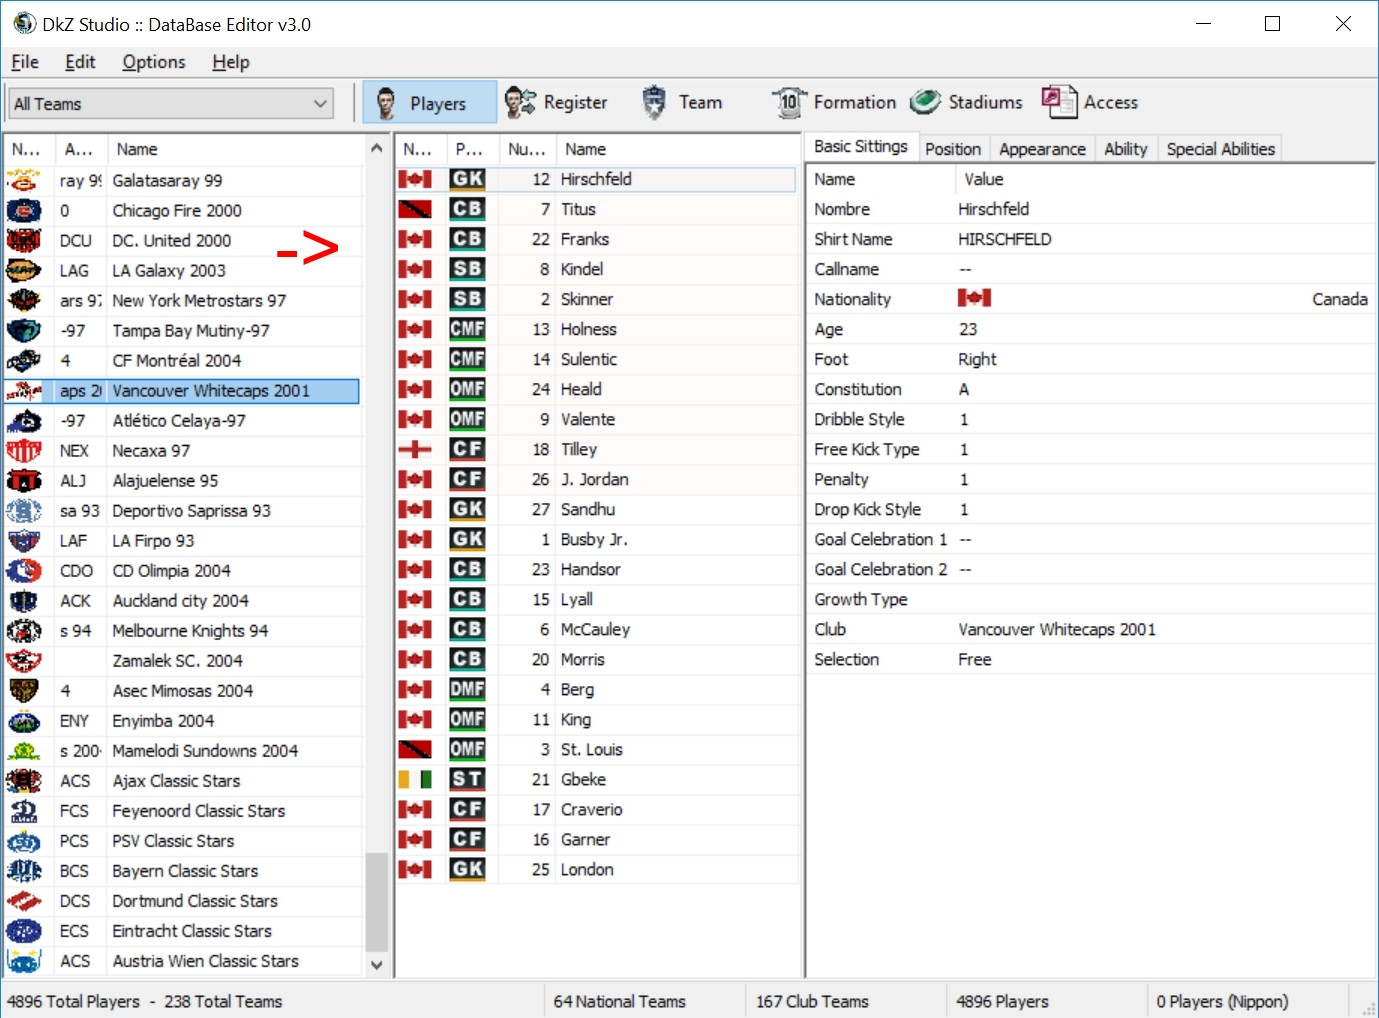Click the Foot value Right
The image size is (1379, 1018).
(977, 359)
